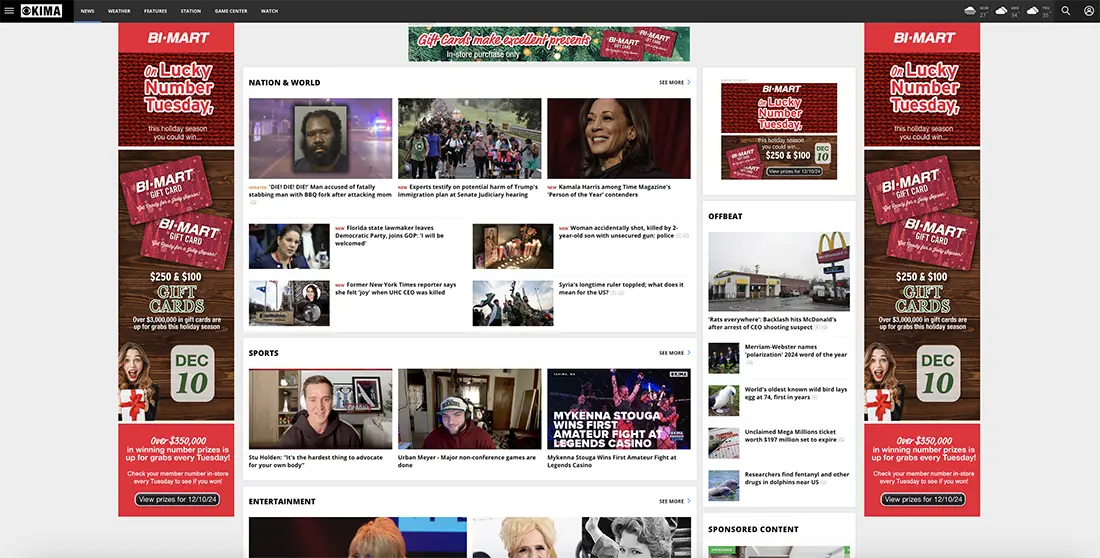Open unclaimed Mega Millions ticket headline
This screenshot has height=558, width=1100.
coord(791,436)
